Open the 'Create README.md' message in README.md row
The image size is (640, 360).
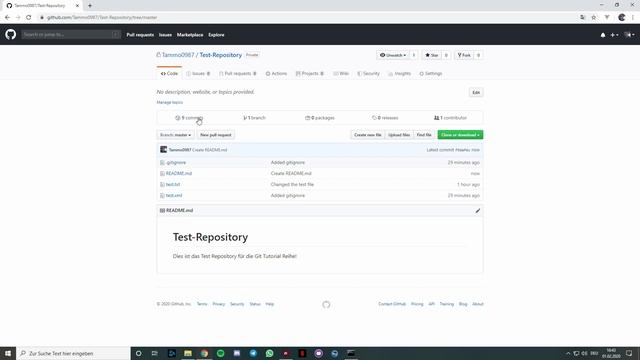[x=291, y=173]
